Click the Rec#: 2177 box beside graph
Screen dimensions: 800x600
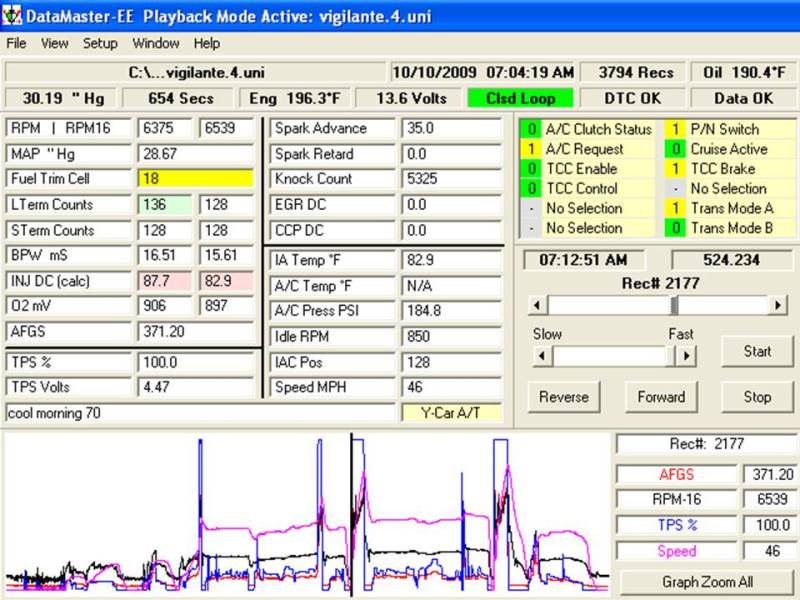[706, 443]
